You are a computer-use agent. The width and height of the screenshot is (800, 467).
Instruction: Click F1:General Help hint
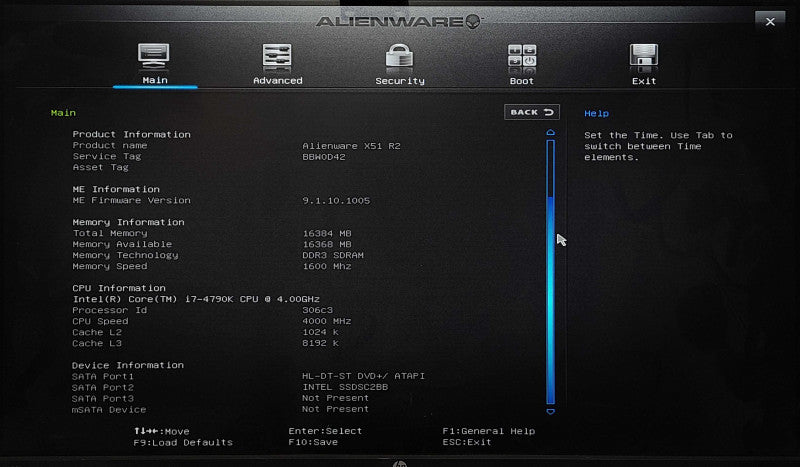tap(488, 431)
